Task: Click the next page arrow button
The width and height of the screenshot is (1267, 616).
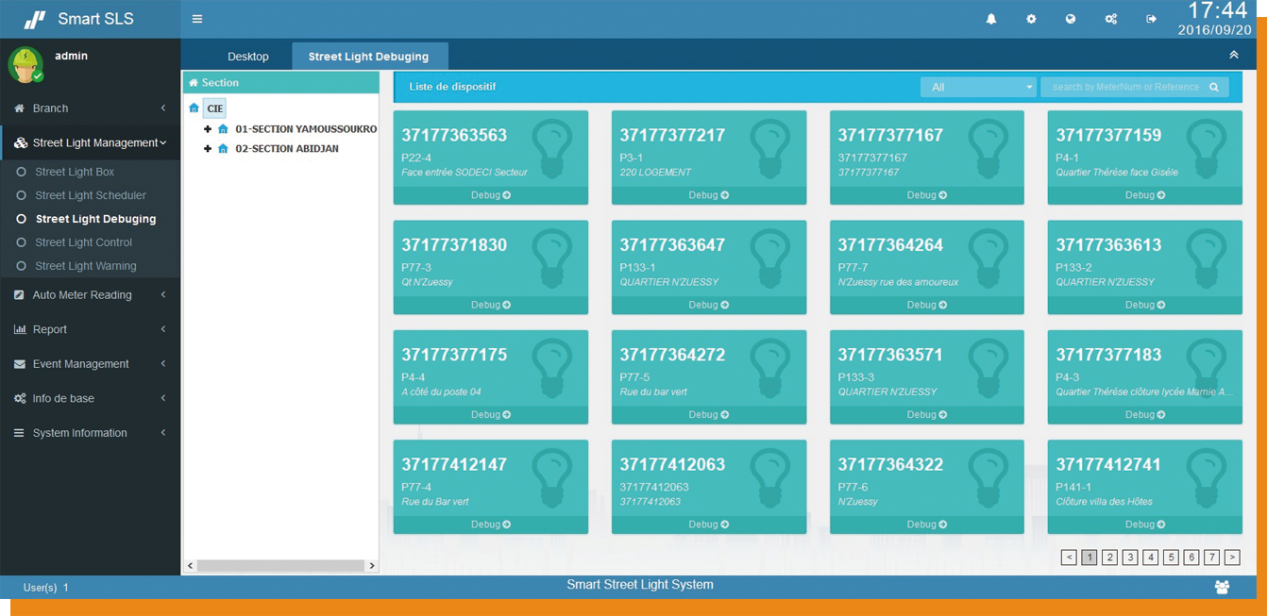Action: click(1232, 557)
